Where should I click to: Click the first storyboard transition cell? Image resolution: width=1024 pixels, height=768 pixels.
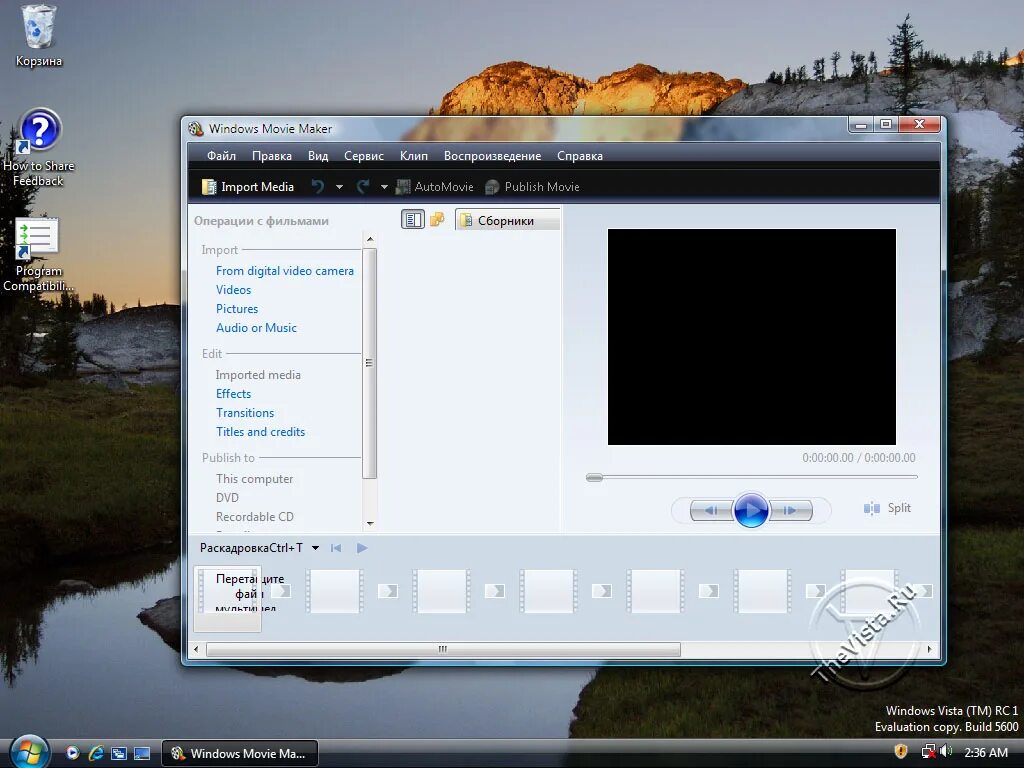tap(281, 591)
